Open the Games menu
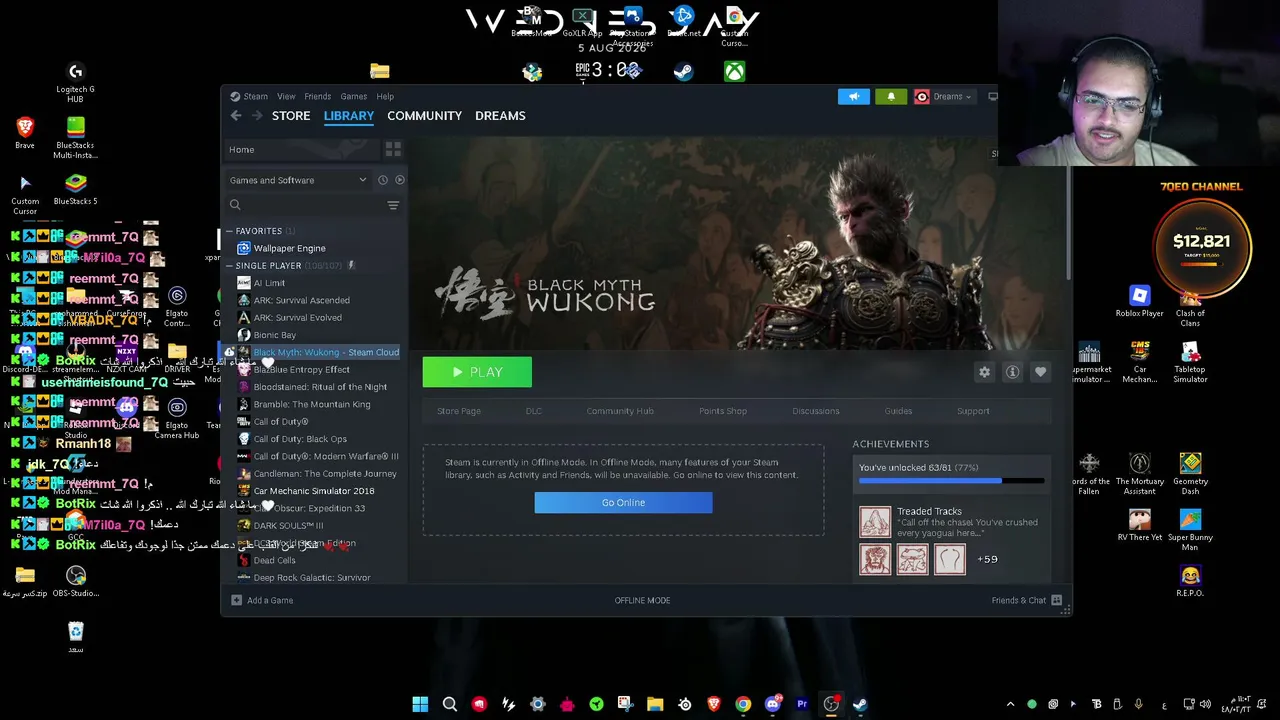Viewport: 1280px width, 720px height. pos(353,96)
